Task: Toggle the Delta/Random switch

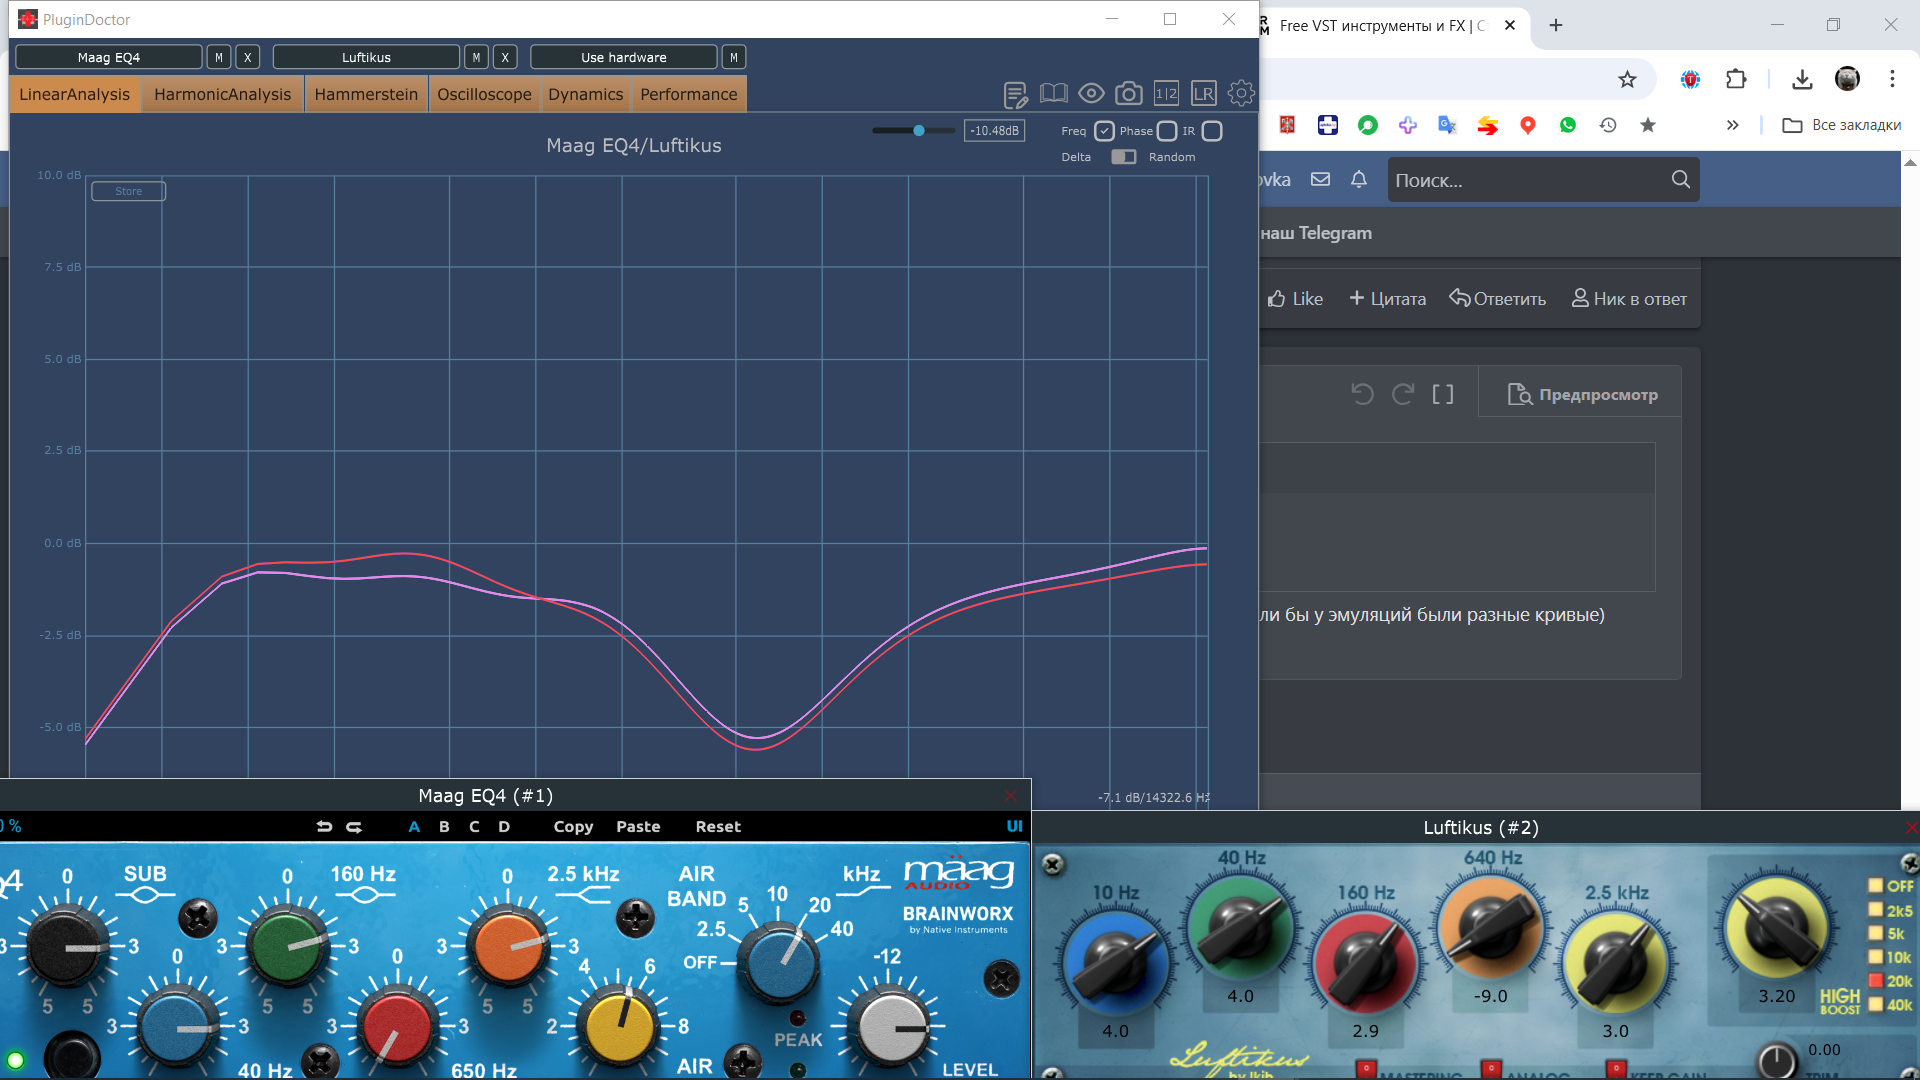Action: click(1124, 157)
